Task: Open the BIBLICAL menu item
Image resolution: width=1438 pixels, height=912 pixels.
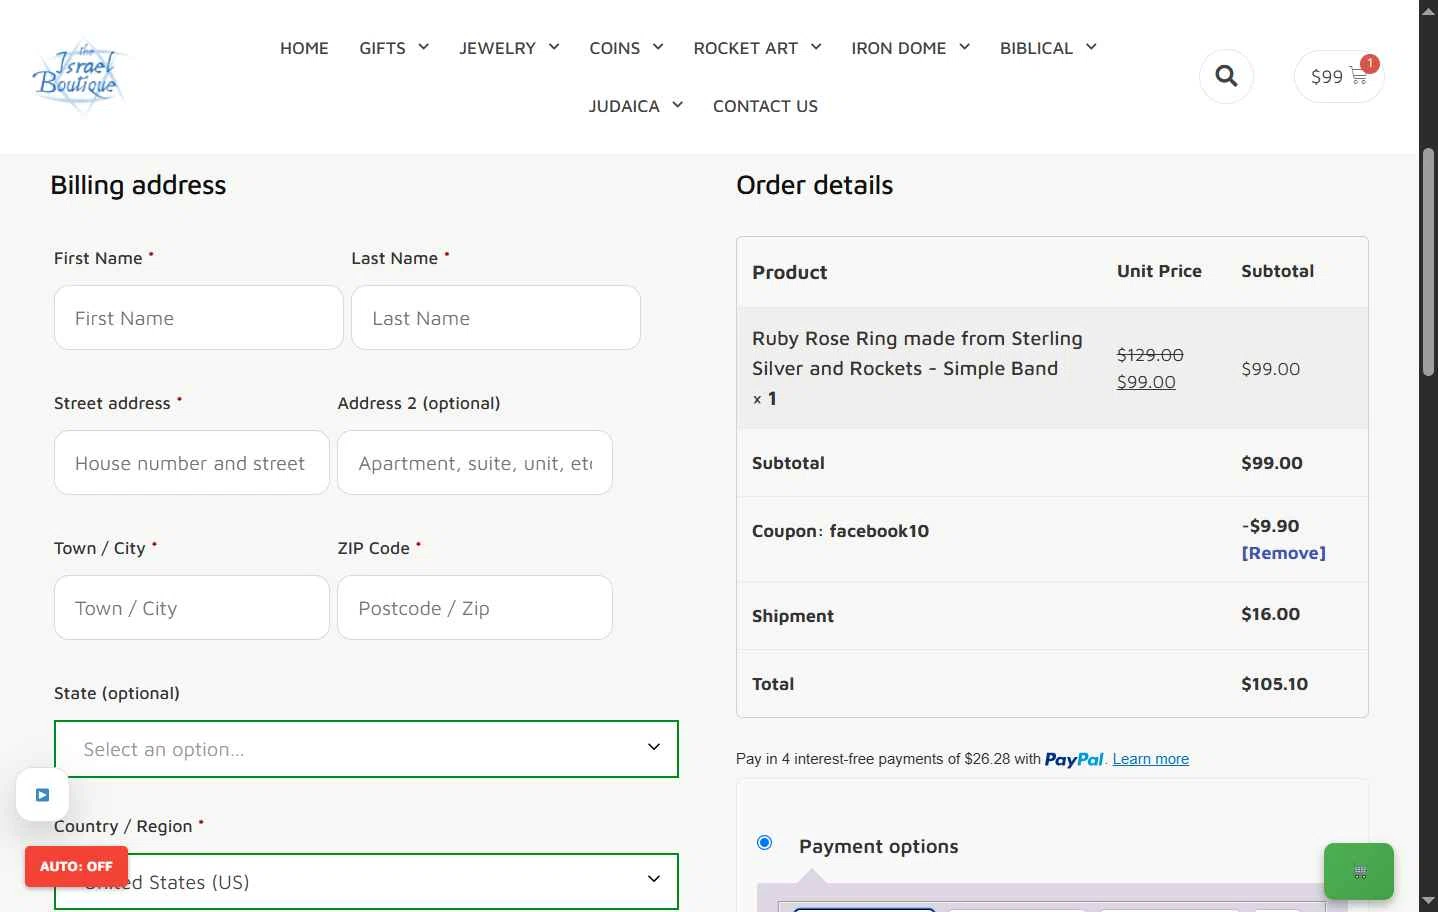Action: pyautogui.click(x=1036, y=48)
